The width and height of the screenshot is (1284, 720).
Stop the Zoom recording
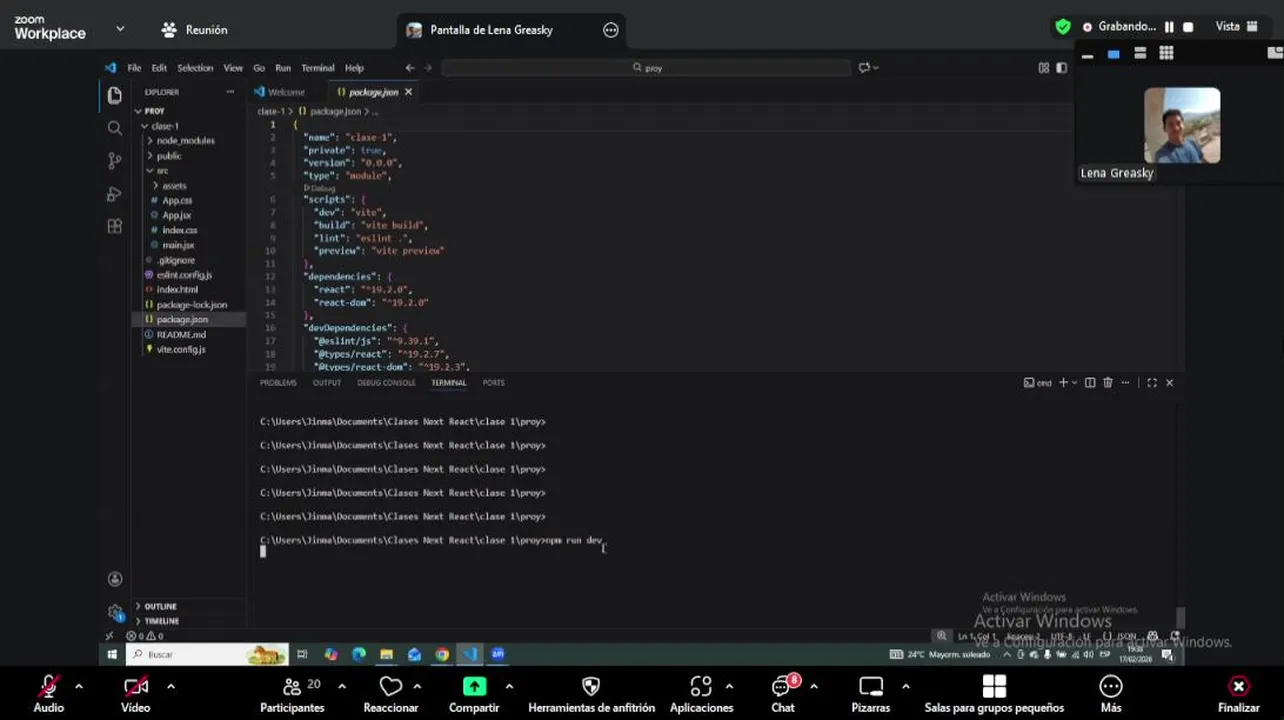[1188, 27]
